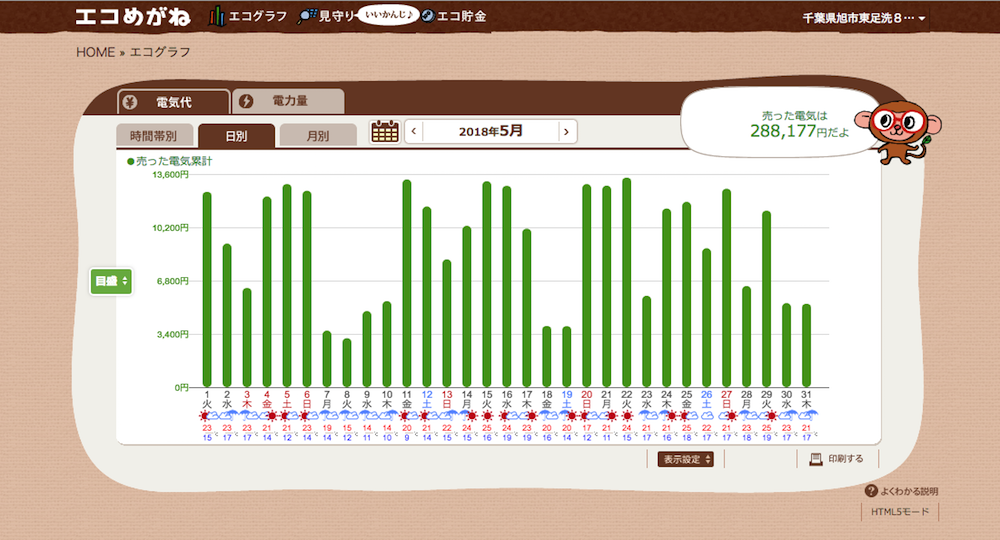Click the bar for May 8
1000x540 pixels.
point(347,363)
